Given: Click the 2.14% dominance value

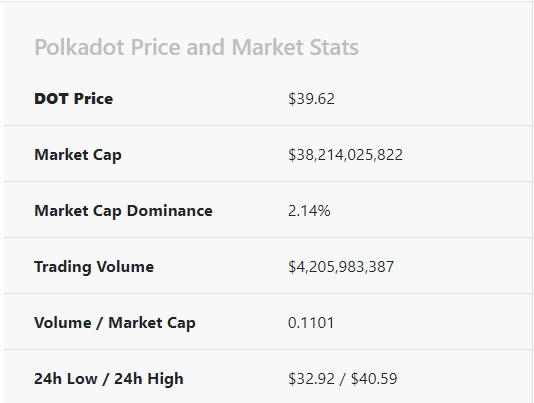Looking at the screenshot, I should [309, 211].
